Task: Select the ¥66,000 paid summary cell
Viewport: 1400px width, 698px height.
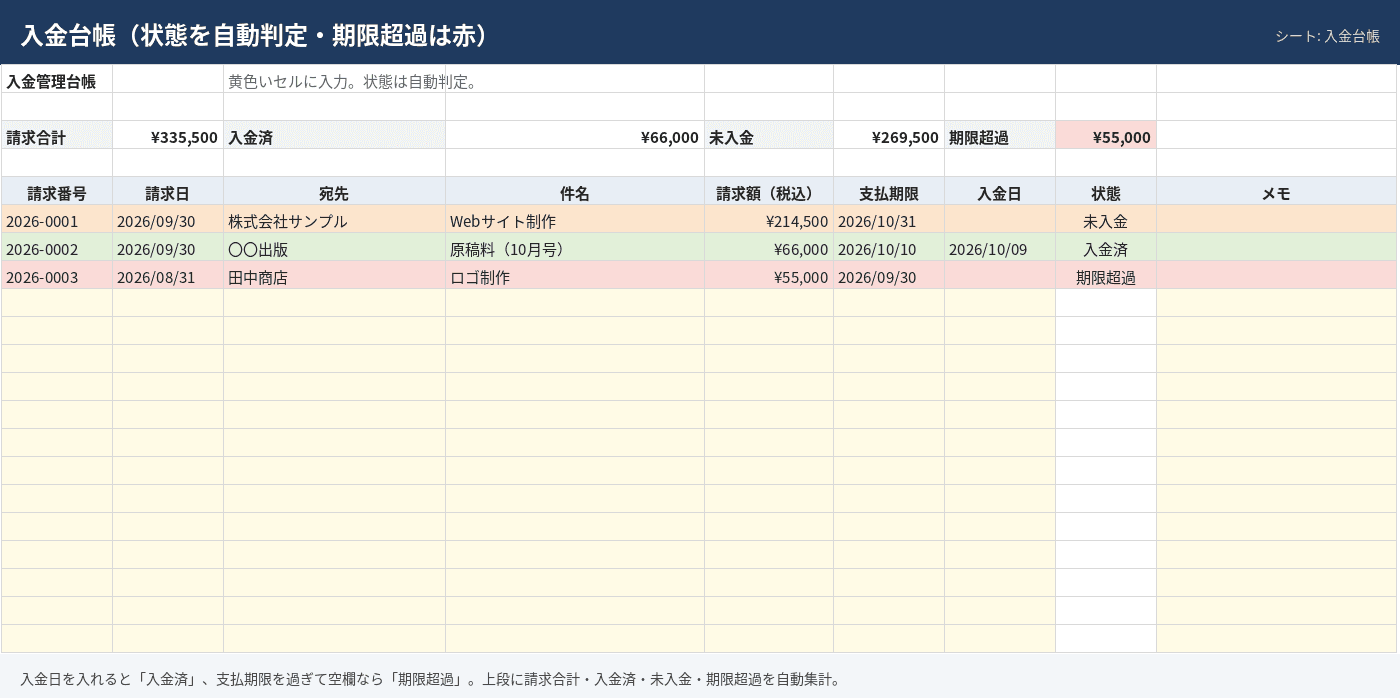Action: 575,135
